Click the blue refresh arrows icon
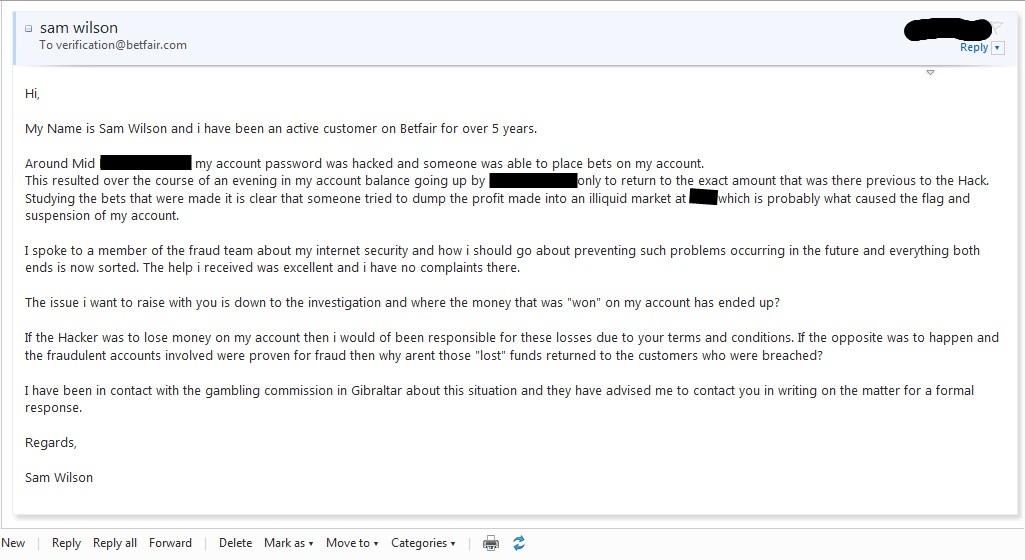 (x=519, y=543)
